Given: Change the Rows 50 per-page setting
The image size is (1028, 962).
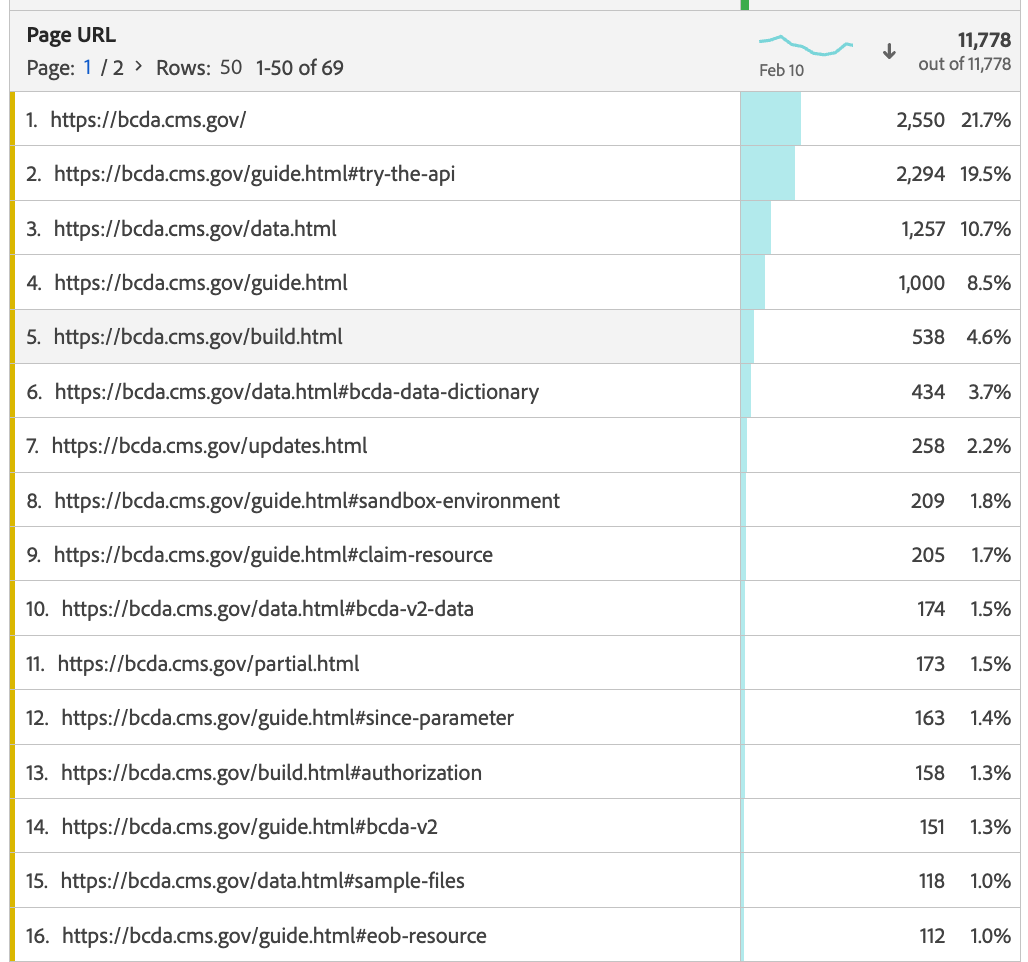Looking at the screenshot, I should coord(230,68).
